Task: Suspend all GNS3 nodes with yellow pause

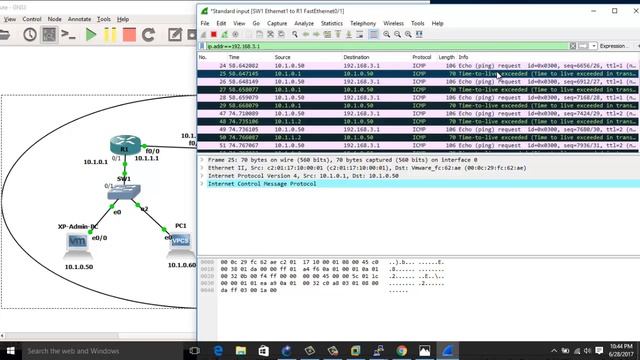Action: click(x=110, y=35)
